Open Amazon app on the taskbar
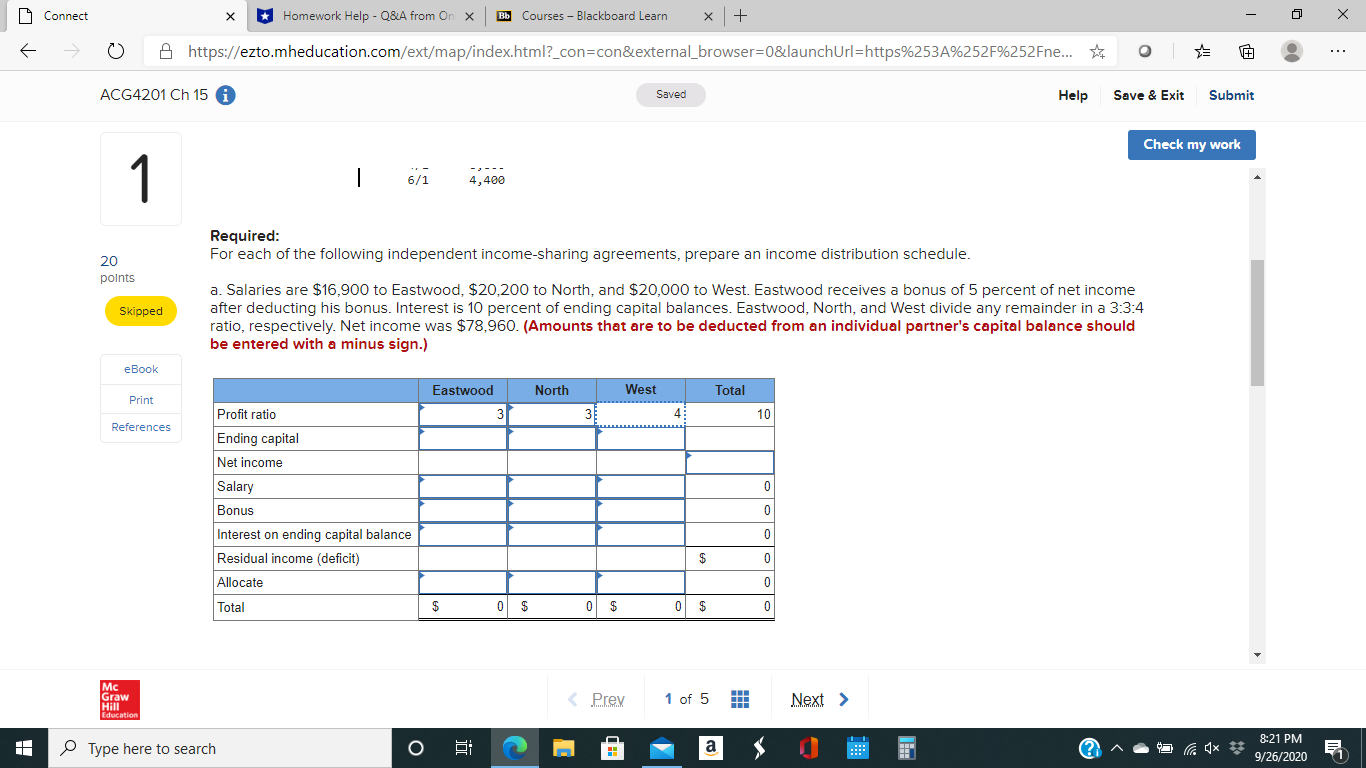1366x768 pixels. click(709, 748)
